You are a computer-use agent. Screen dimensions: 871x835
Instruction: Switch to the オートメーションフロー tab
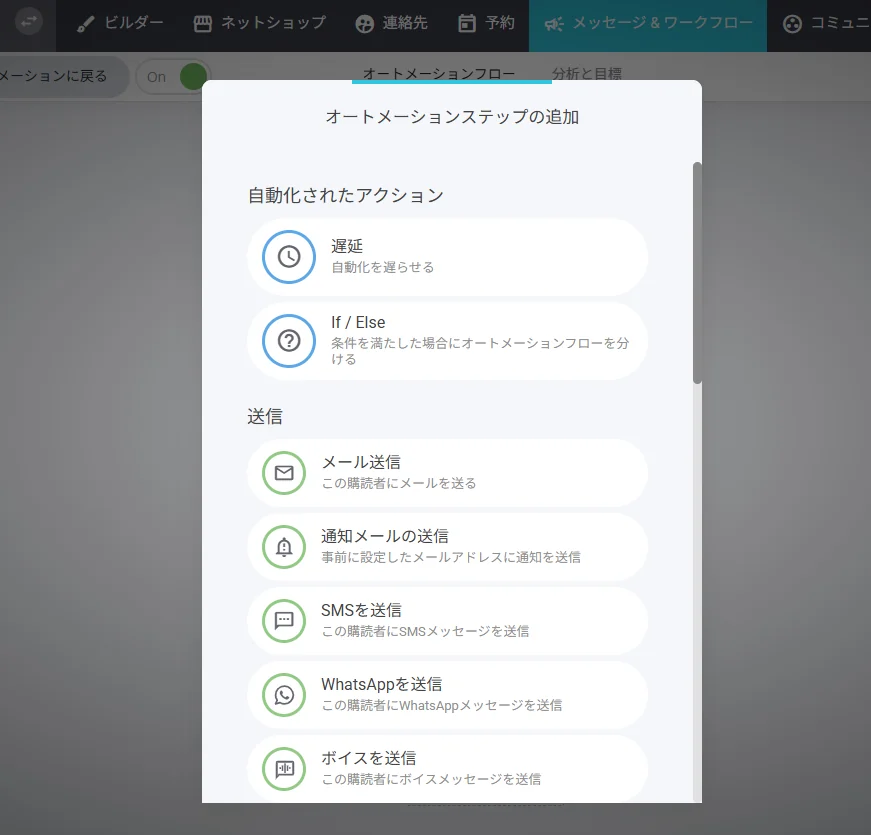[x=439, y=73]
